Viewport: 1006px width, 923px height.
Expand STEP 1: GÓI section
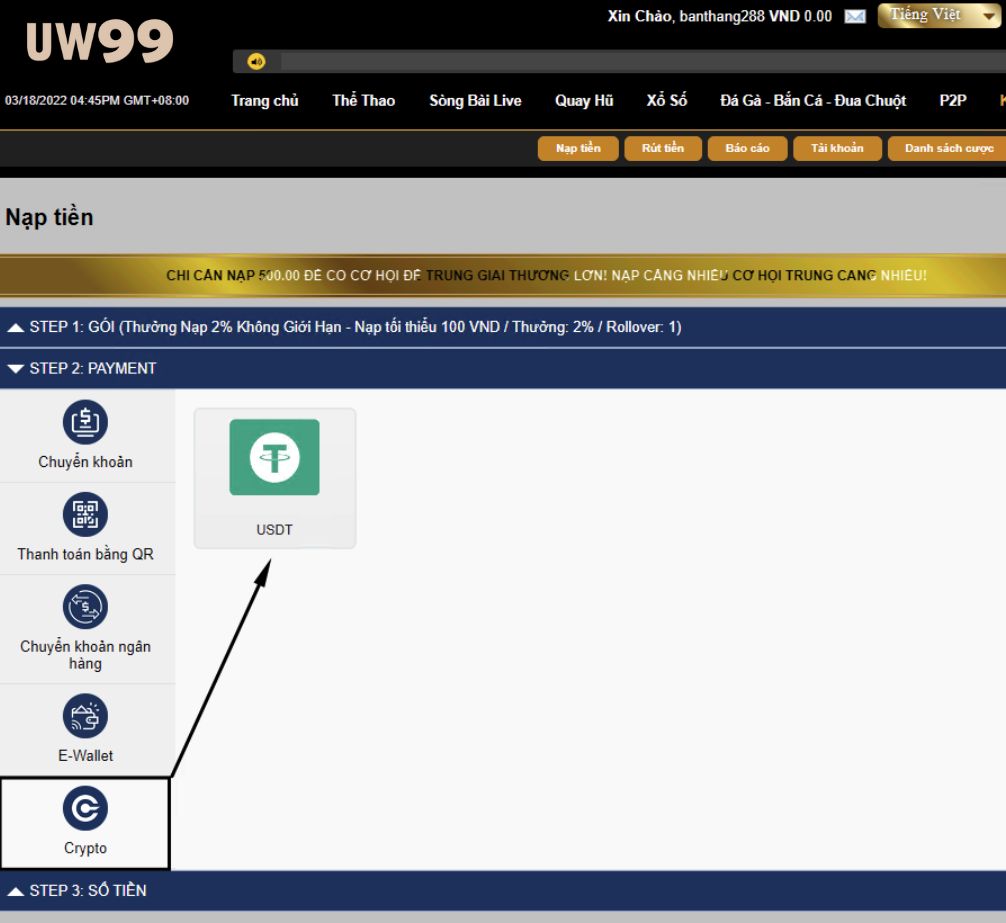tap(344, 327)
